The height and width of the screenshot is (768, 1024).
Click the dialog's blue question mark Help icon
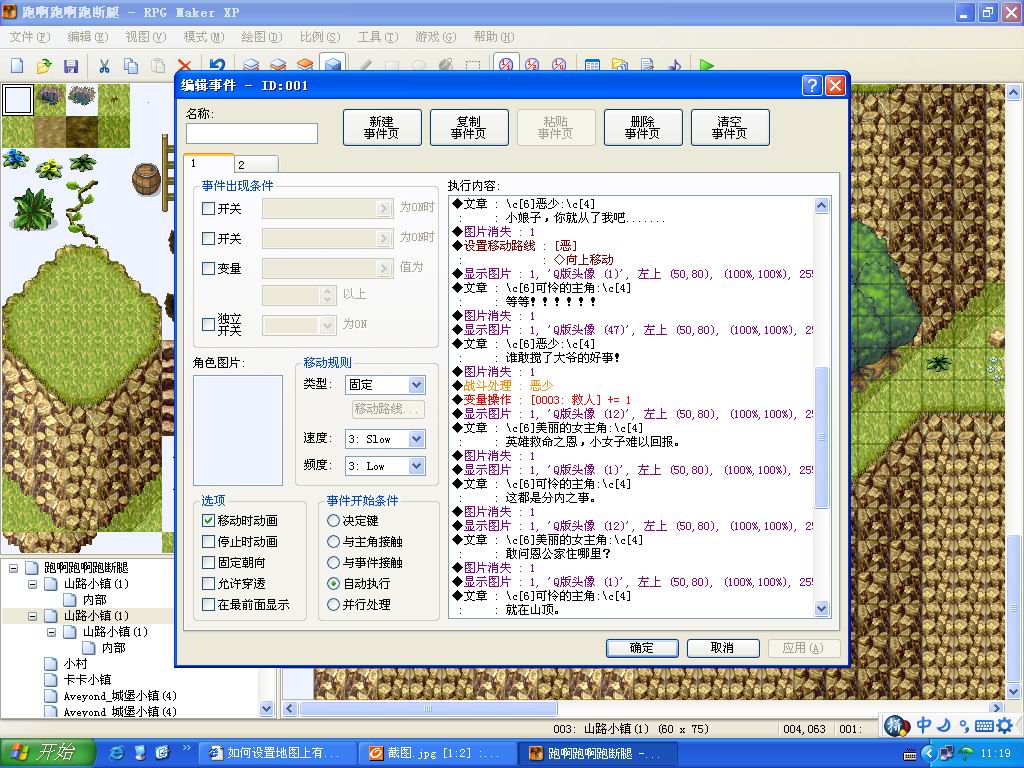[812, 86]
